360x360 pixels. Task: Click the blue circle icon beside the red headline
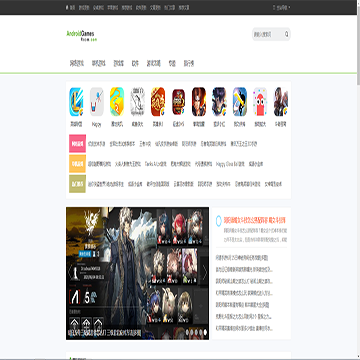(x=218, y=221)
